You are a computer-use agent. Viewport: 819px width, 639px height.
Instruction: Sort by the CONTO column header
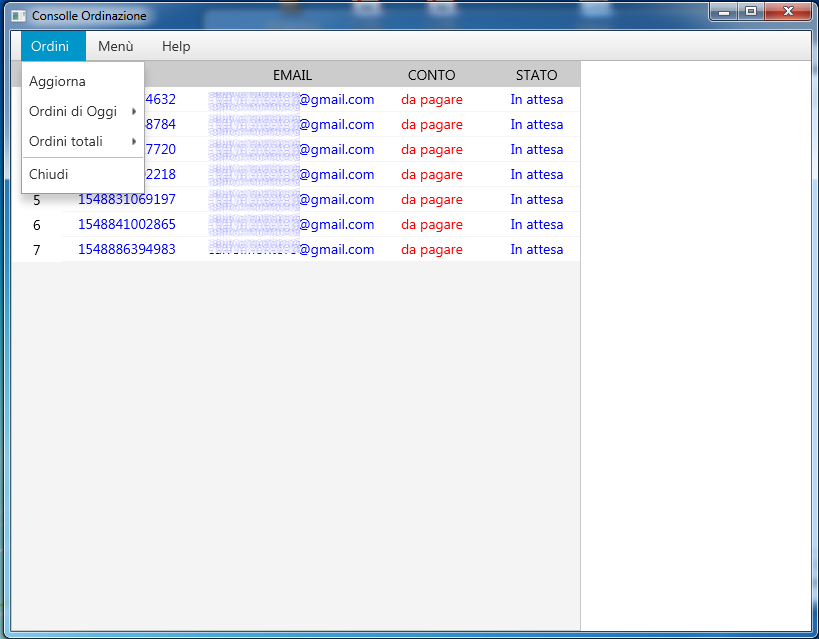[x=431, y=75]
